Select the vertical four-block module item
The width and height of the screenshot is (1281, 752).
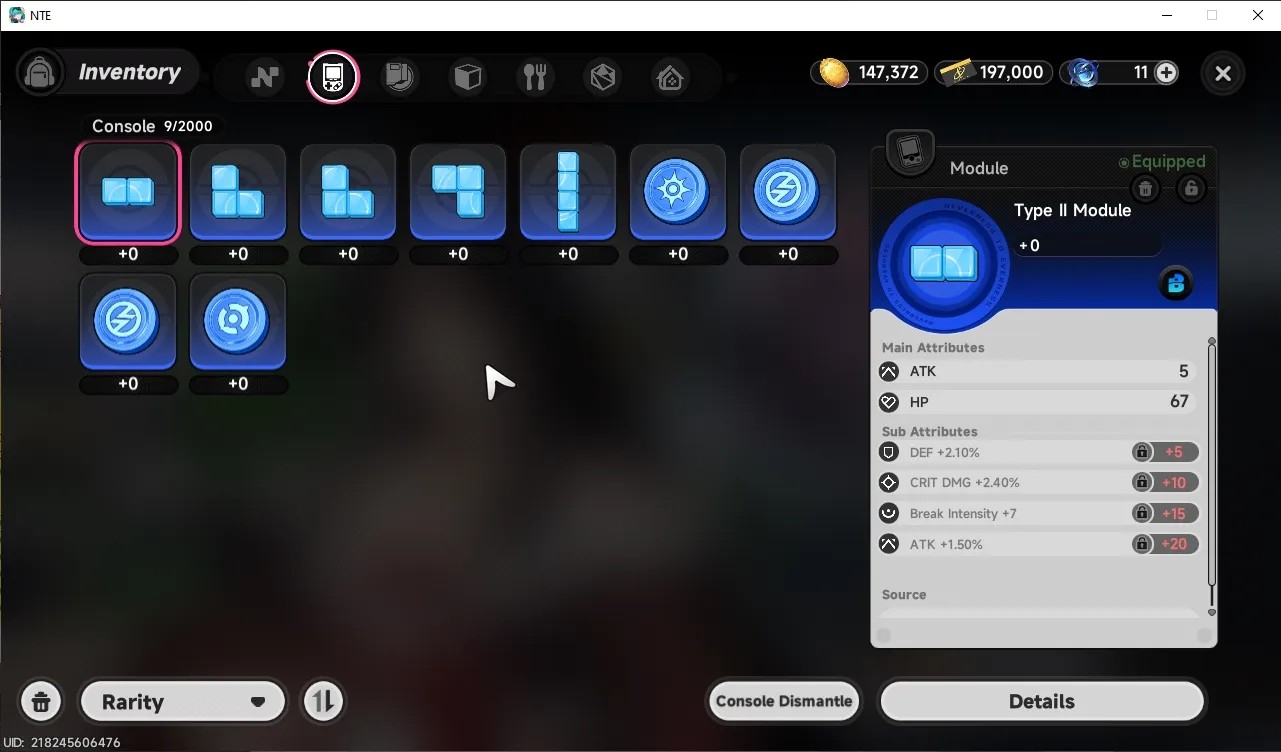(x=568, y=192)
